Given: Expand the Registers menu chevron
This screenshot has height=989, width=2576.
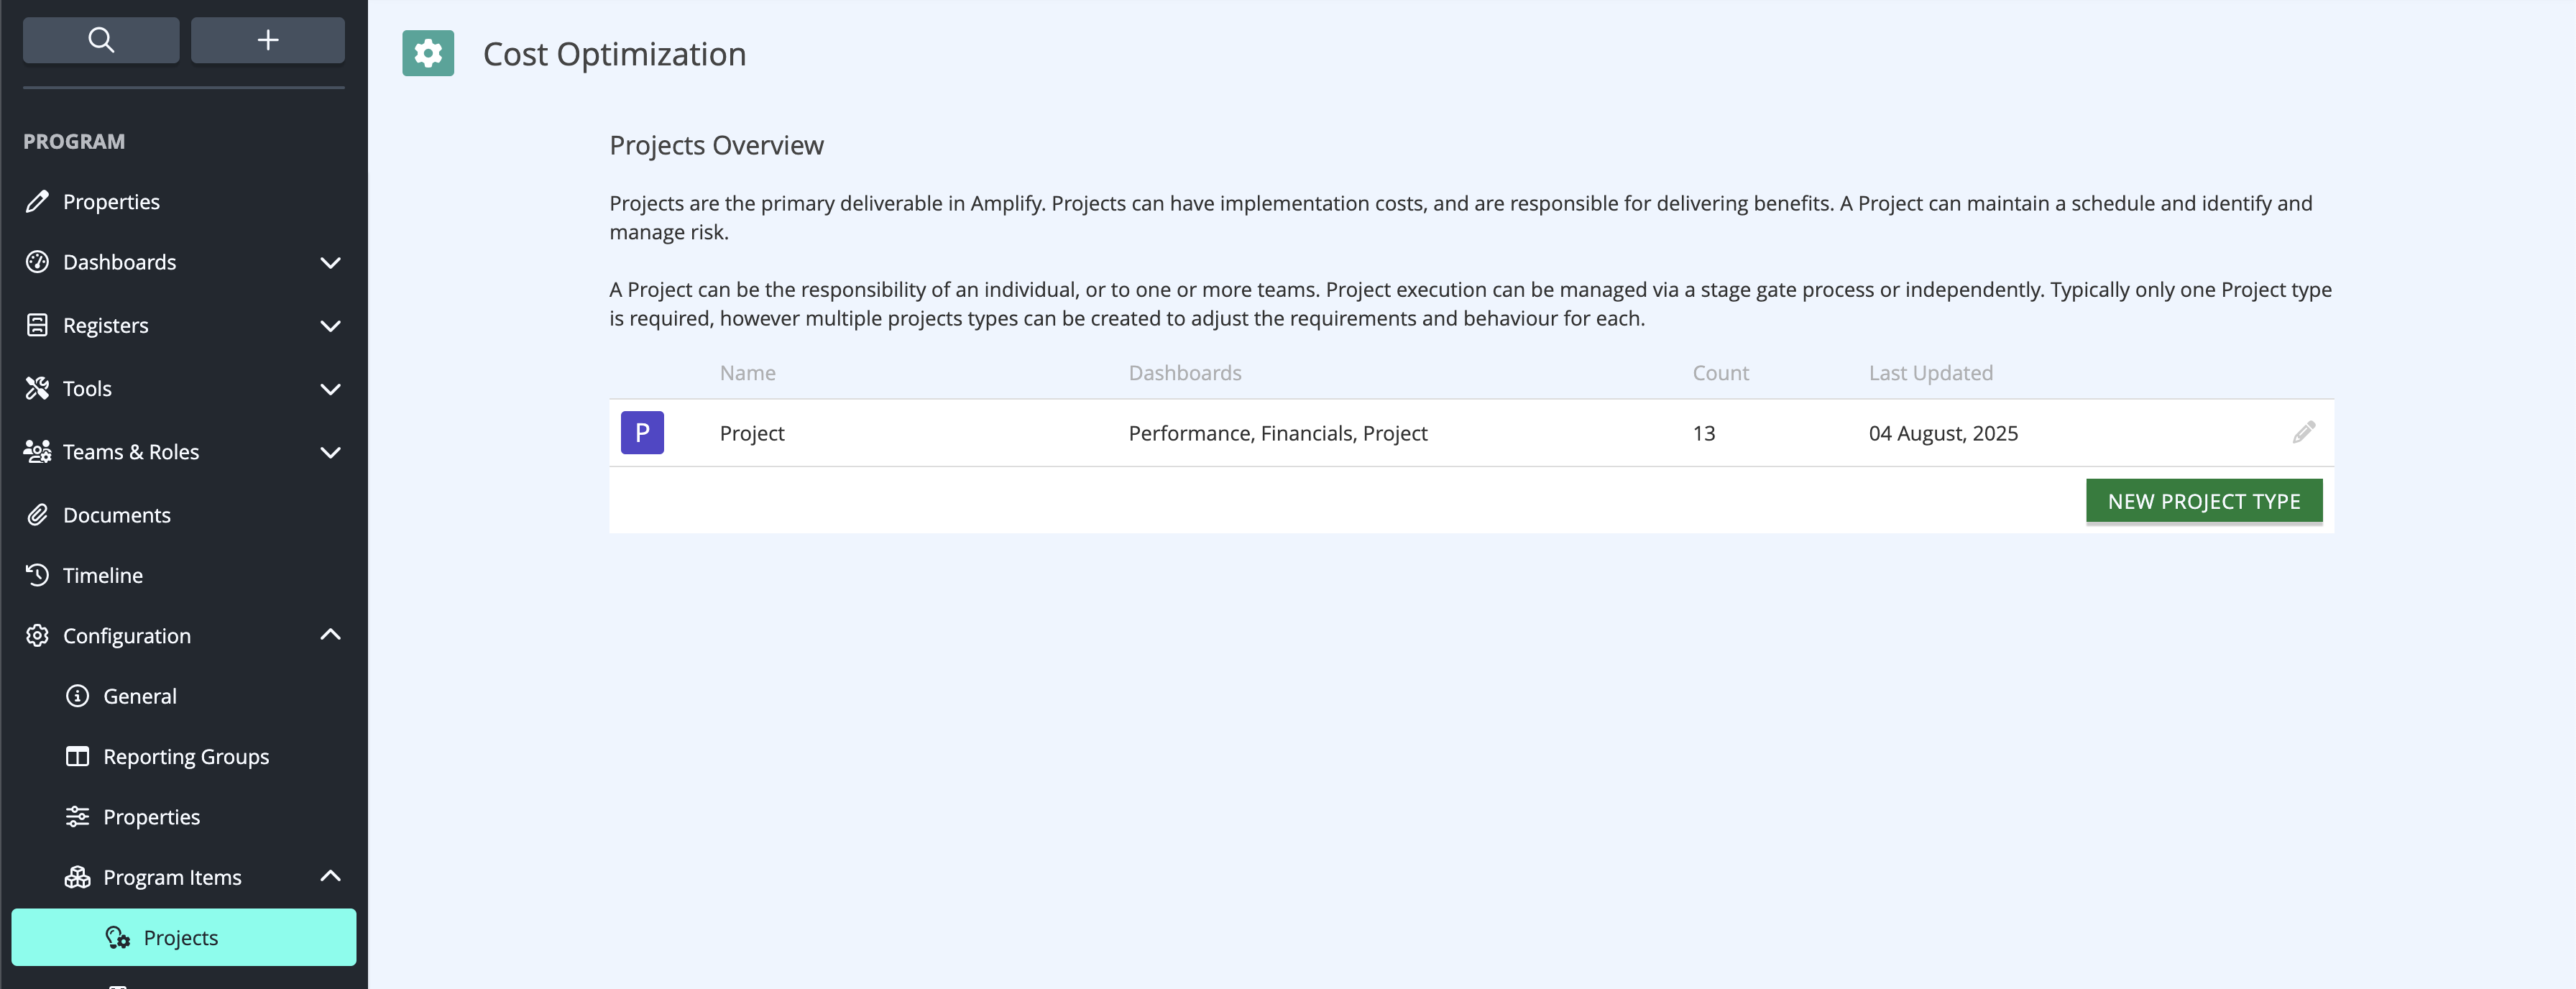Looking at the screenshot, I should click(330, 325).
